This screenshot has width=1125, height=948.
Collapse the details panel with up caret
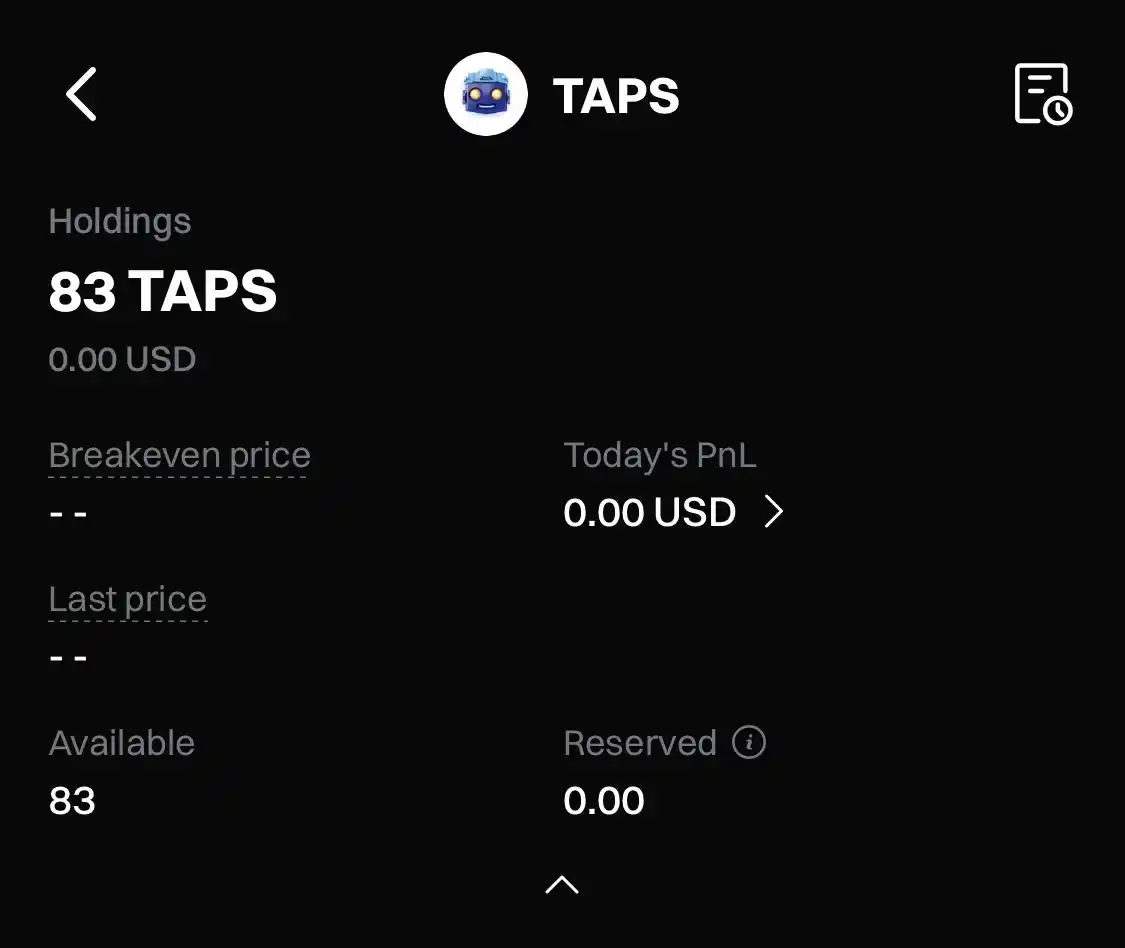[x=562, y=884]
